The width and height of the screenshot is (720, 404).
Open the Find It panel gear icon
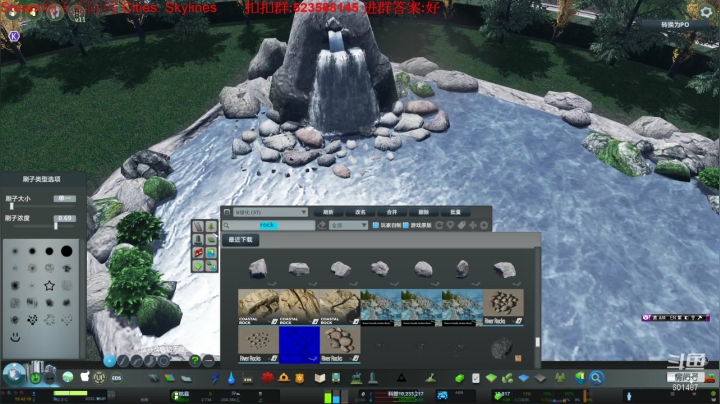484,225
